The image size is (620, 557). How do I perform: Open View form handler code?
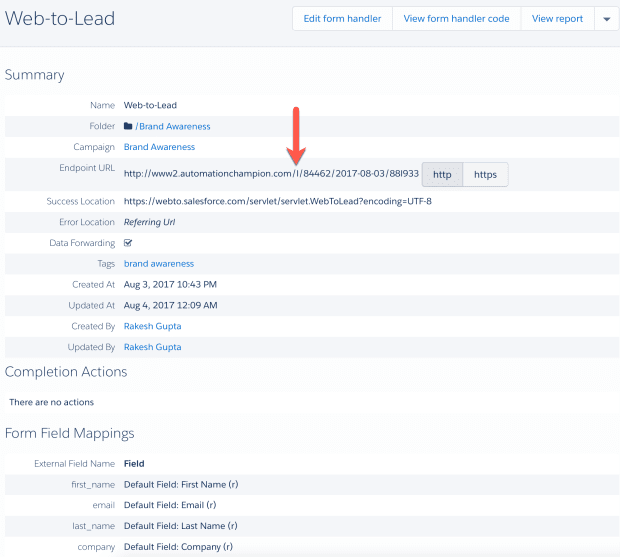456,19
